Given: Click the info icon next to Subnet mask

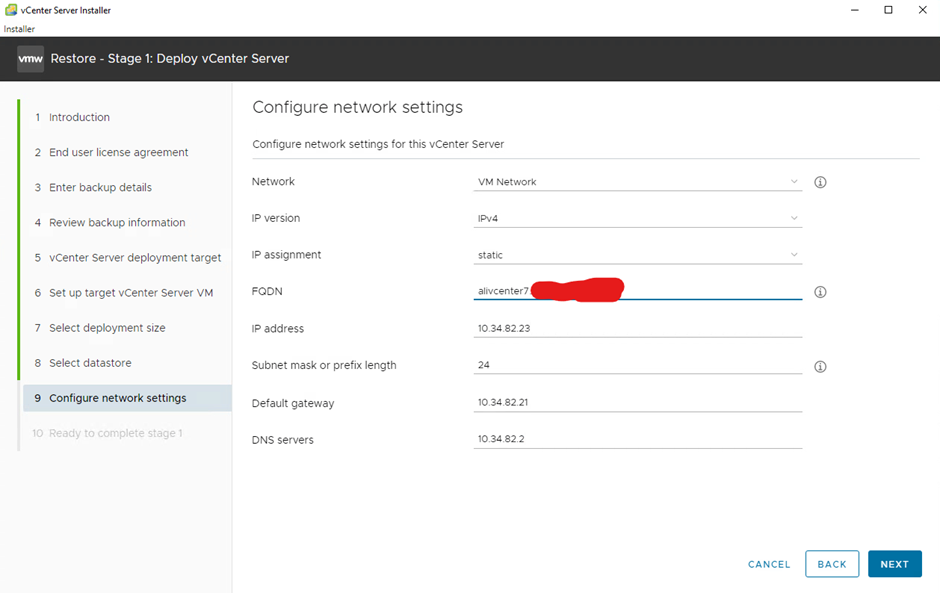Looking at the screenshot, I should click(820, 367).
